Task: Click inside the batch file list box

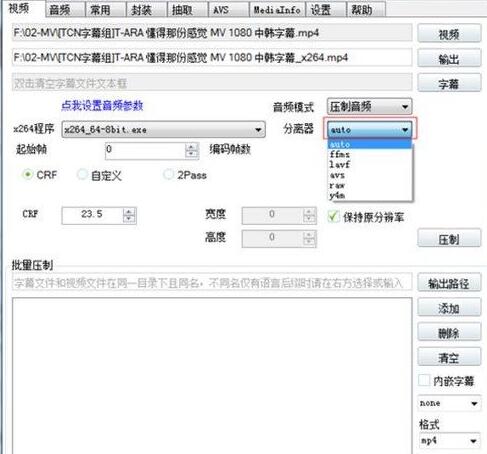Action: pos(212,376)
